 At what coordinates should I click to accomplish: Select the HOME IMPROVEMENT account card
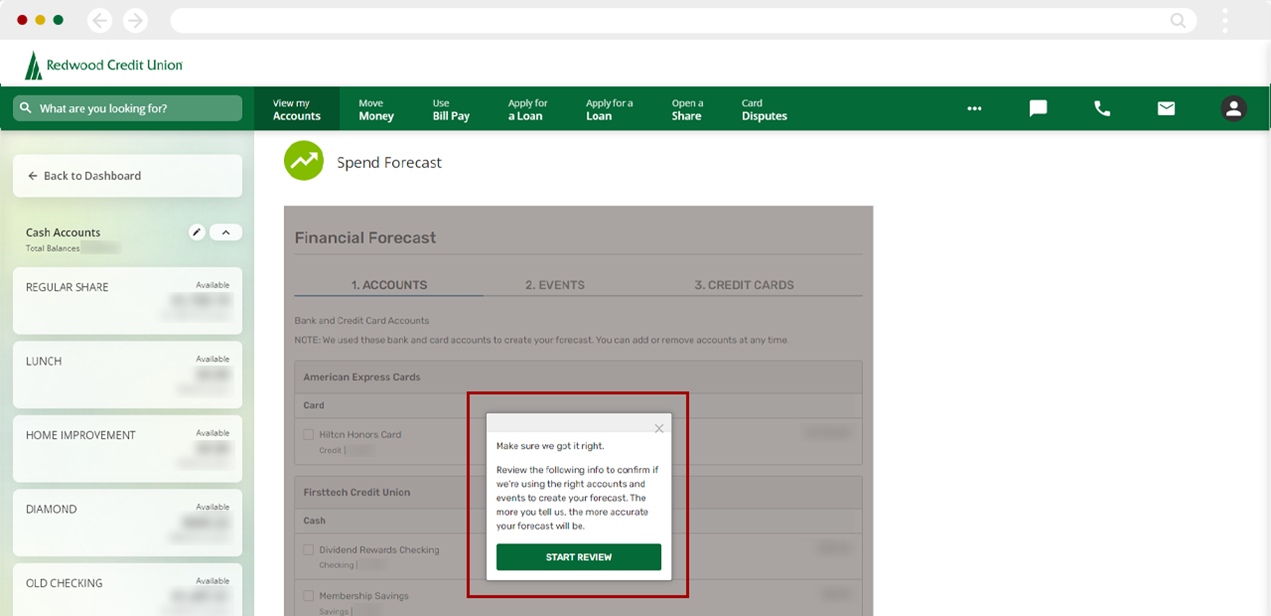pyautogui.click(x=127, y=448)
